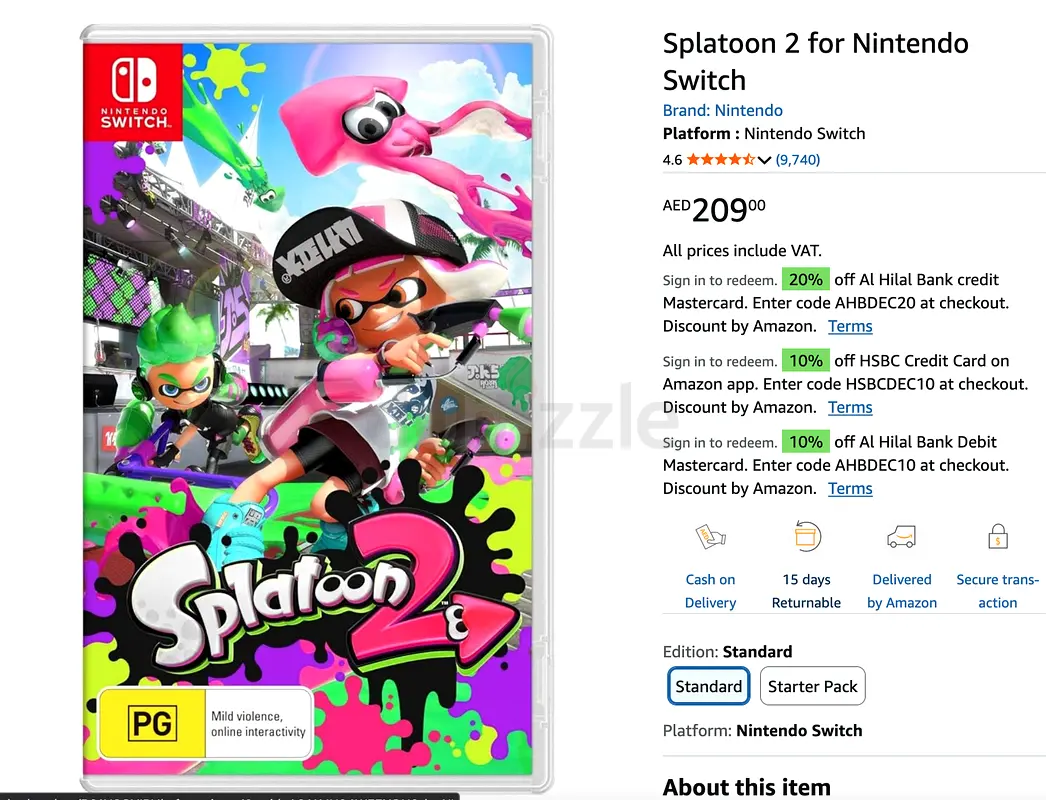Click the Secure transaction lock icon
Screen dimensions: 1046x800
(x=997, y=538)
